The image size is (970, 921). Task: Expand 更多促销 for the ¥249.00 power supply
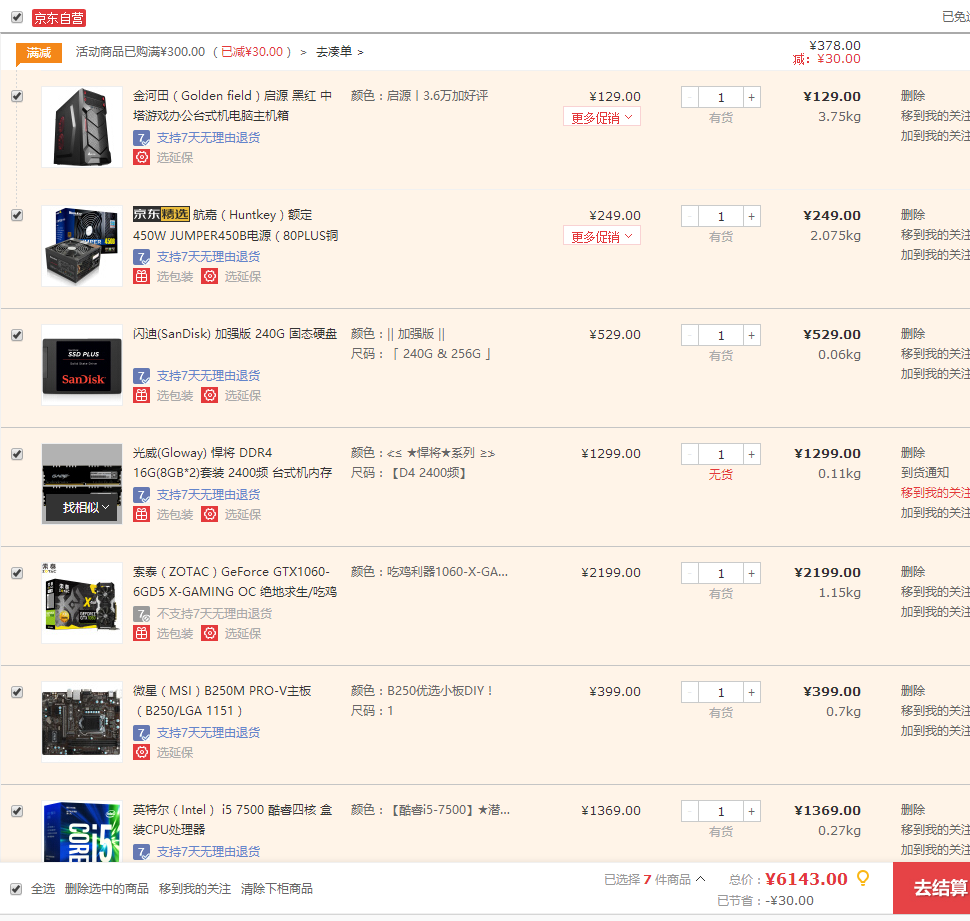[602, 236]
